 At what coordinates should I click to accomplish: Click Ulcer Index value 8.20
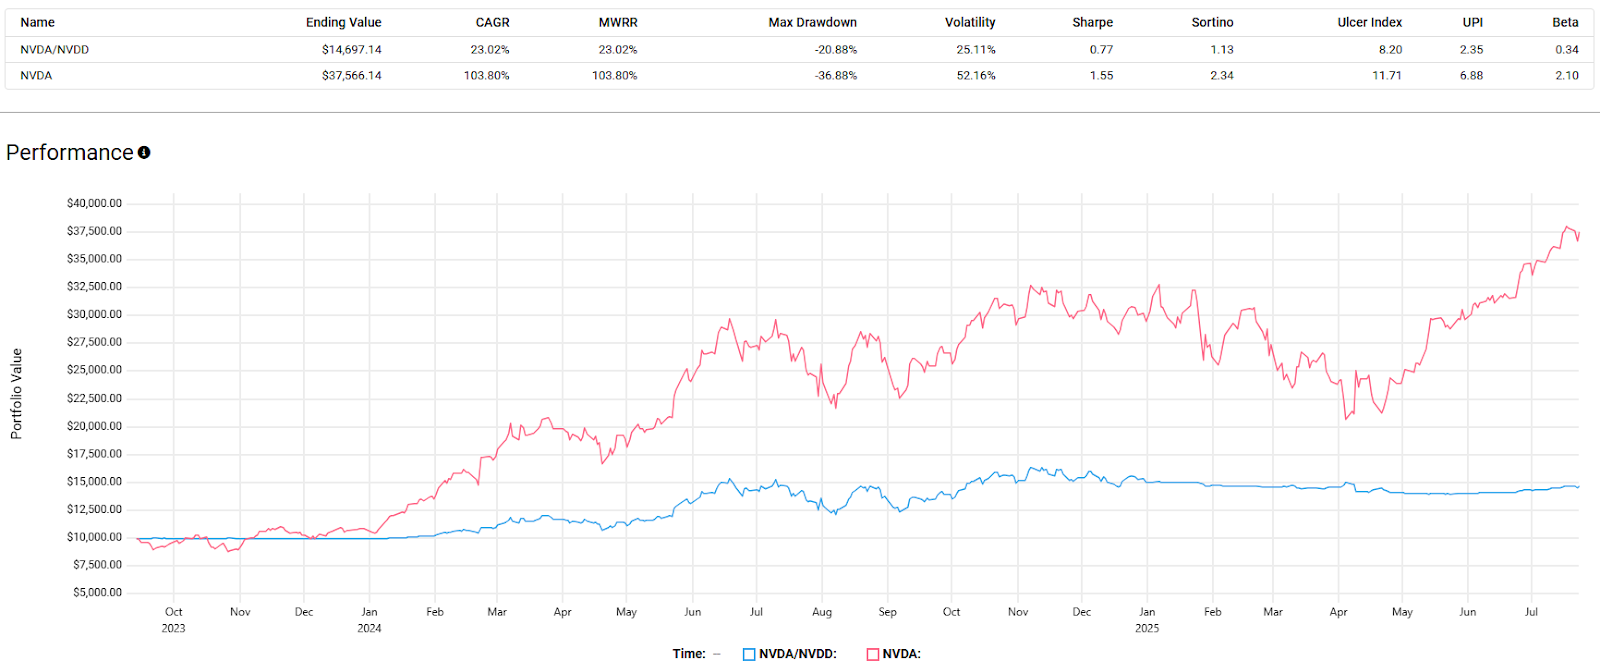click(1390, 49)
